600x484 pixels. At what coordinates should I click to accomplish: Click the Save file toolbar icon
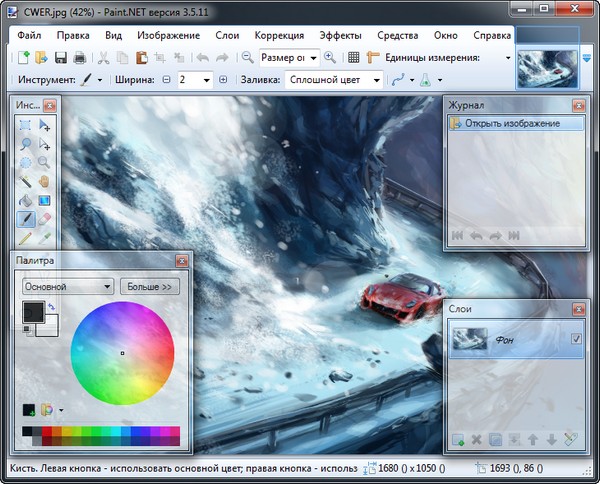61,58
